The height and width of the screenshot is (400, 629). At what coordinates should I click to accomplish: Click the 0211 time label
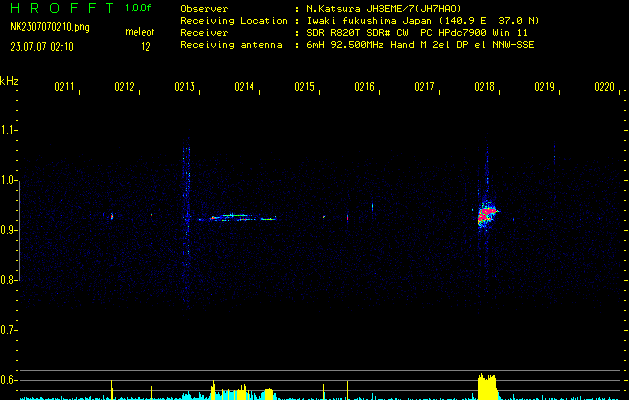(x=64, y=88)
